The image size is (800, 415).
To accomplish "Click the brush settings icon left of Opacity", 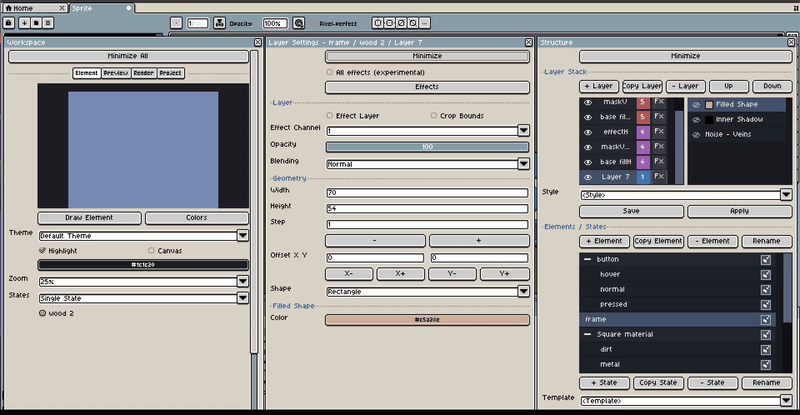I will pyautogui.click(x=219, y=23).
